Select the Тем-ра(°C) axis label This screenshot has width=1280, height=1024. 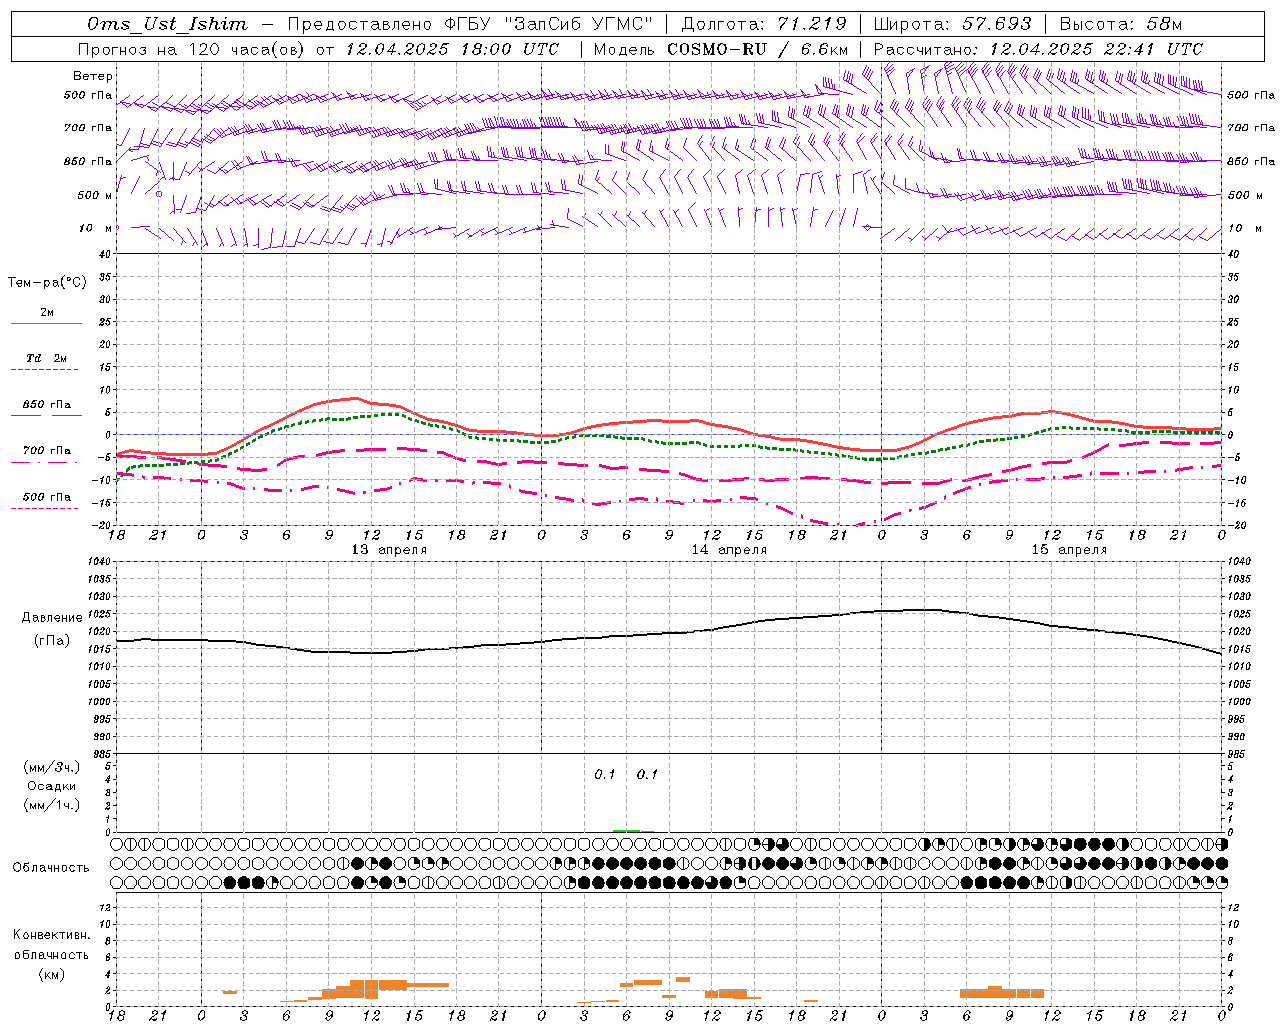click(47, 283)
